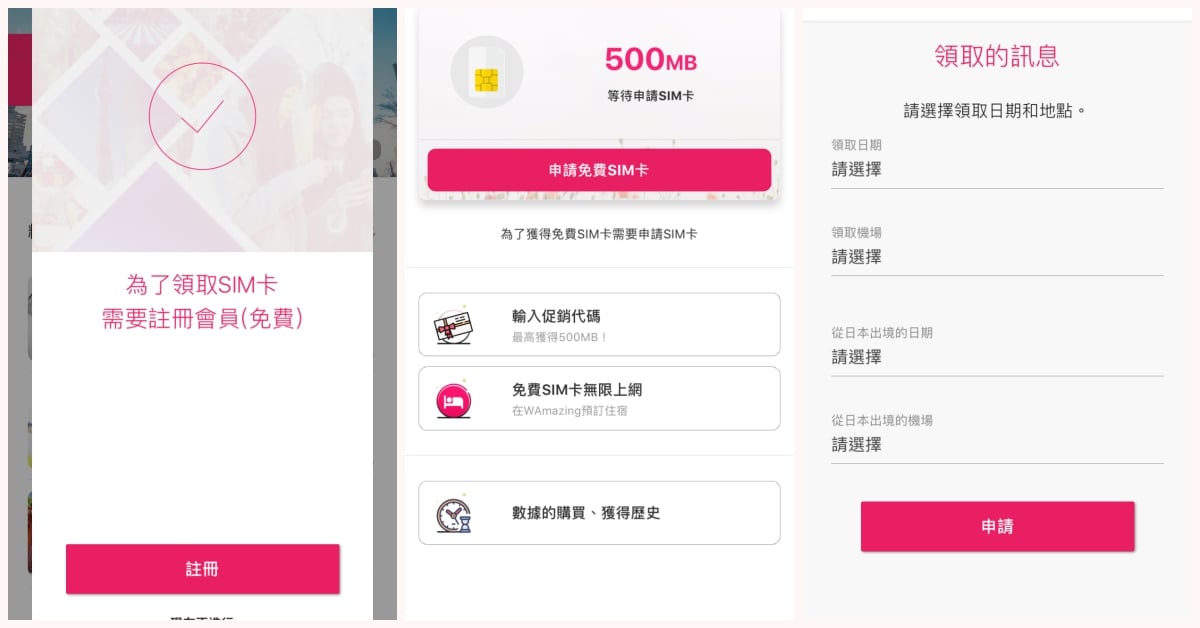1200x628 pixels.
Task: Open the 領取機場 pickup airport dropdown
Action: click(x=996, y=257)
